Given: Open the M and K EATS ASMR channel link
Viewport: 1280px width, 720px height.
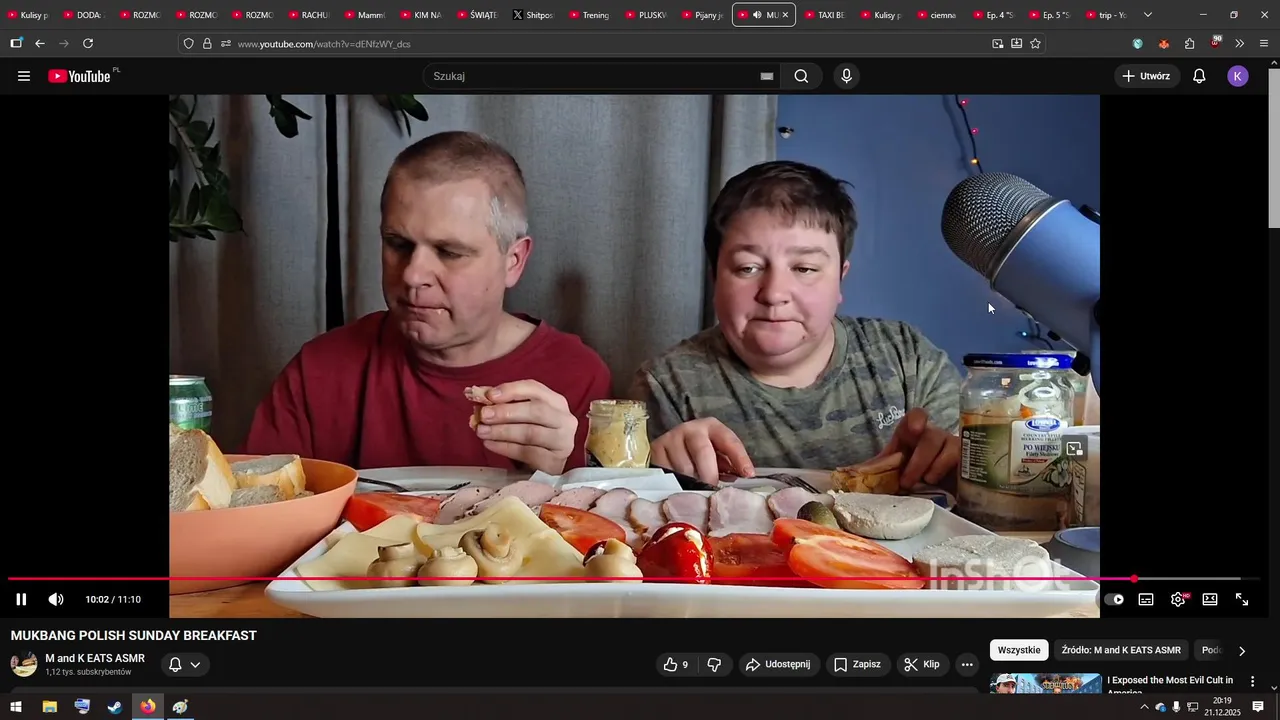Looking at the screenshot, I should [x=95, y=658].
